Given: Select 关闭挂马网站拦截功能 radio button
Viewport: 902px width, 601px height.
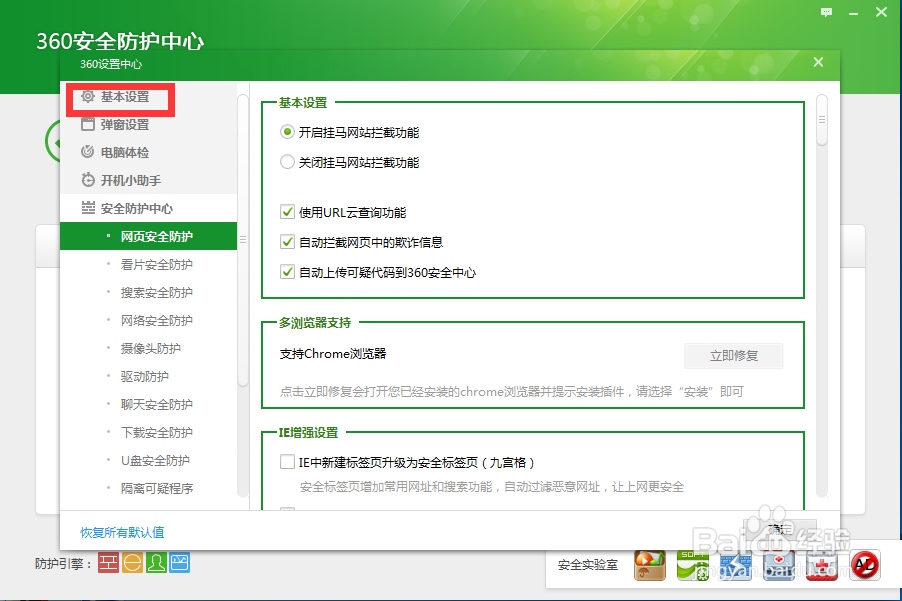Looking at the screenshot, I should 287,162.
